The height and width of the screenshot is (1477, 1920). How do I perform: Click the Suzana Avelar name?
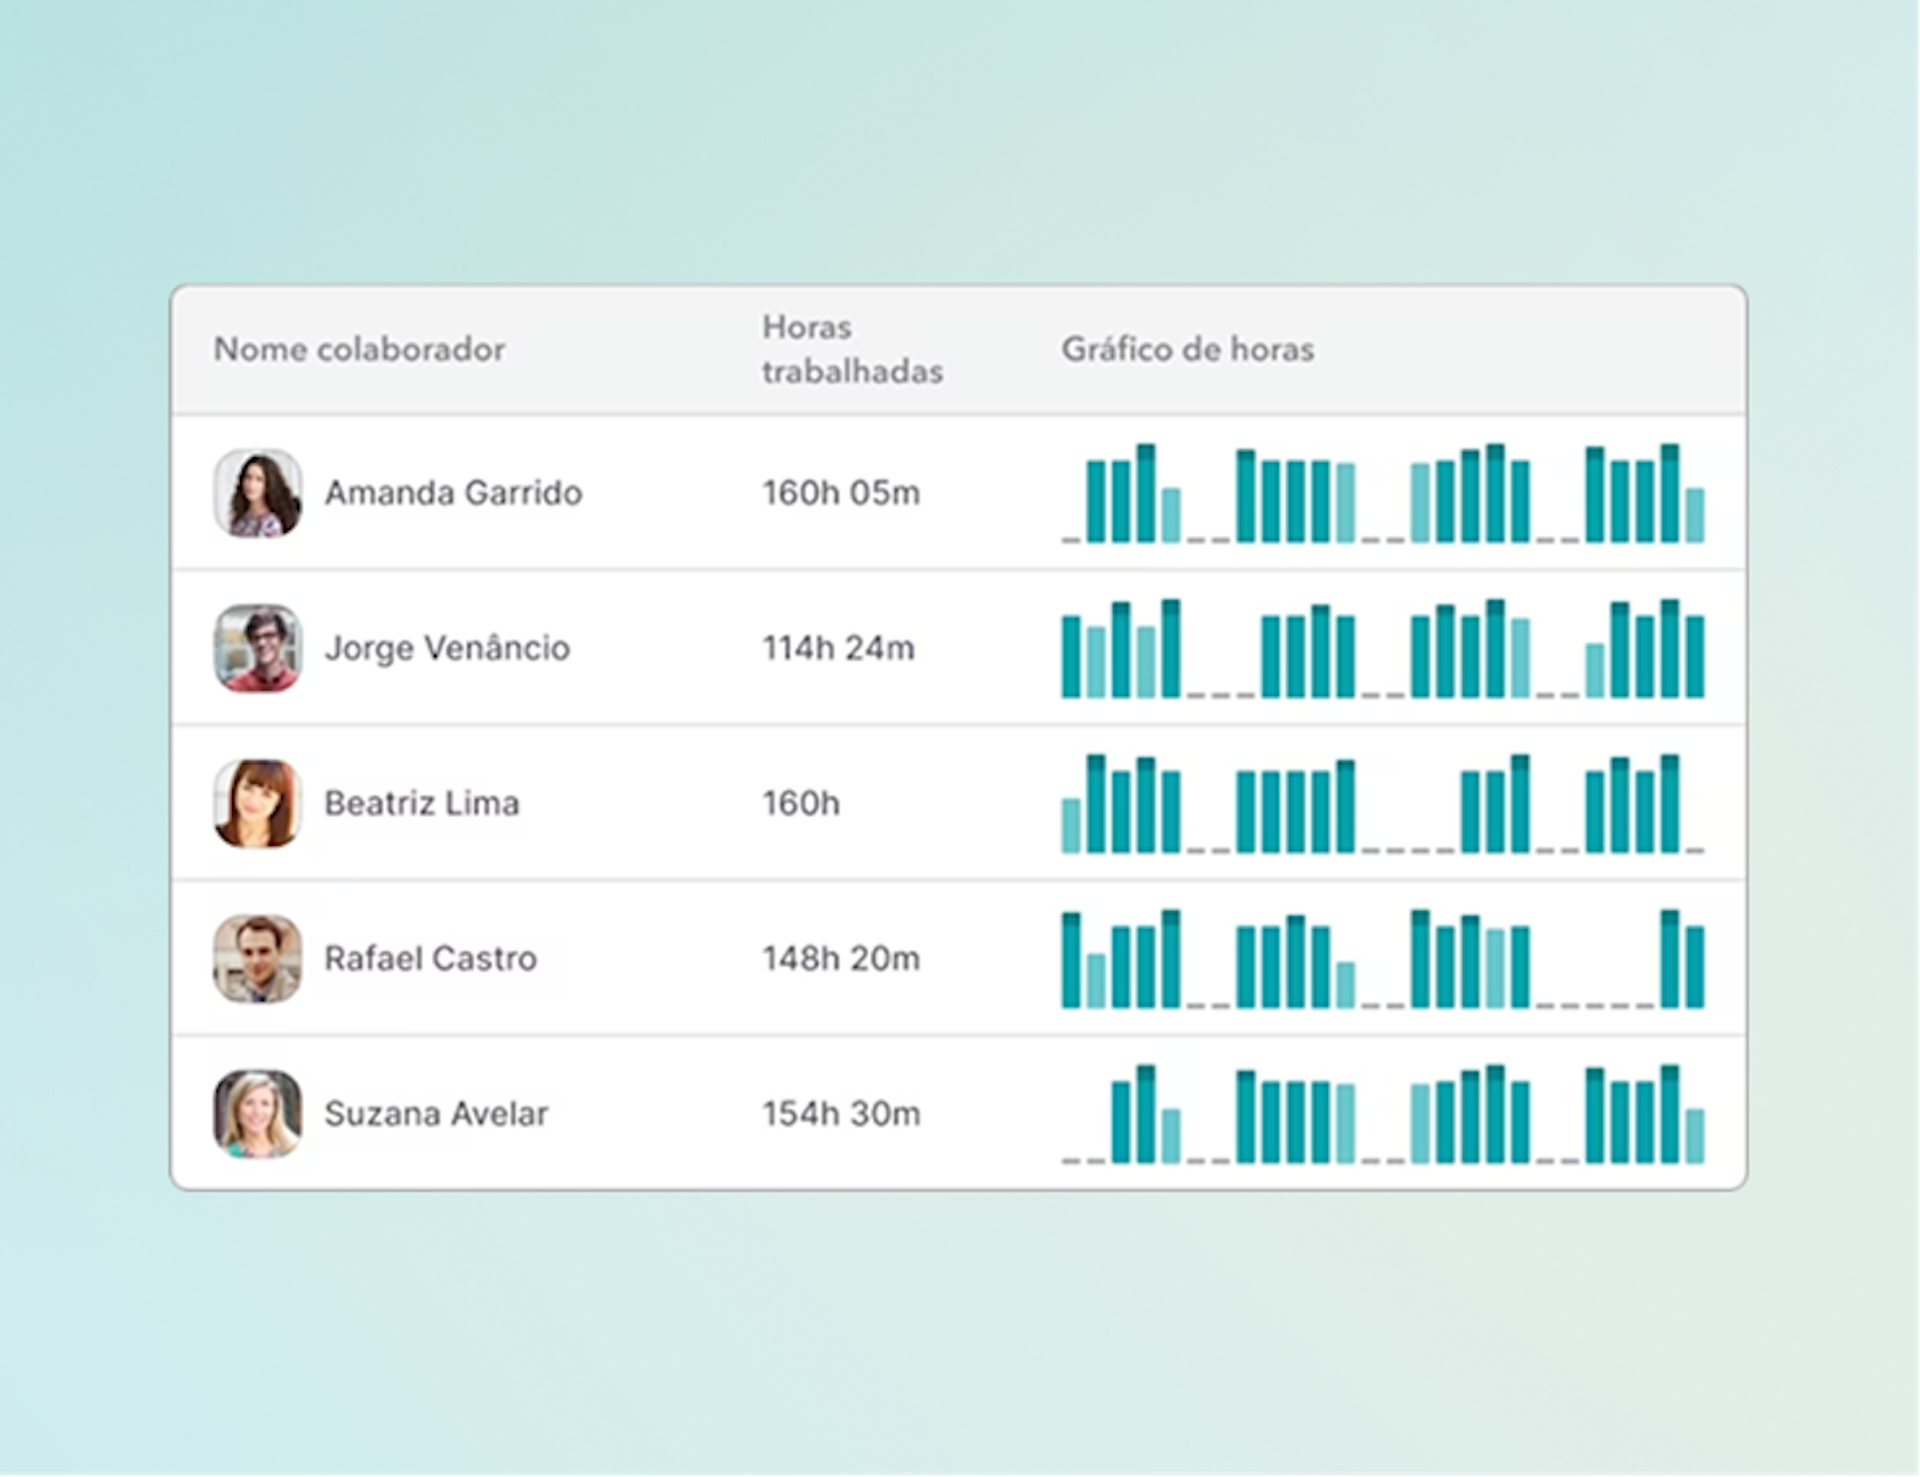436,1113
